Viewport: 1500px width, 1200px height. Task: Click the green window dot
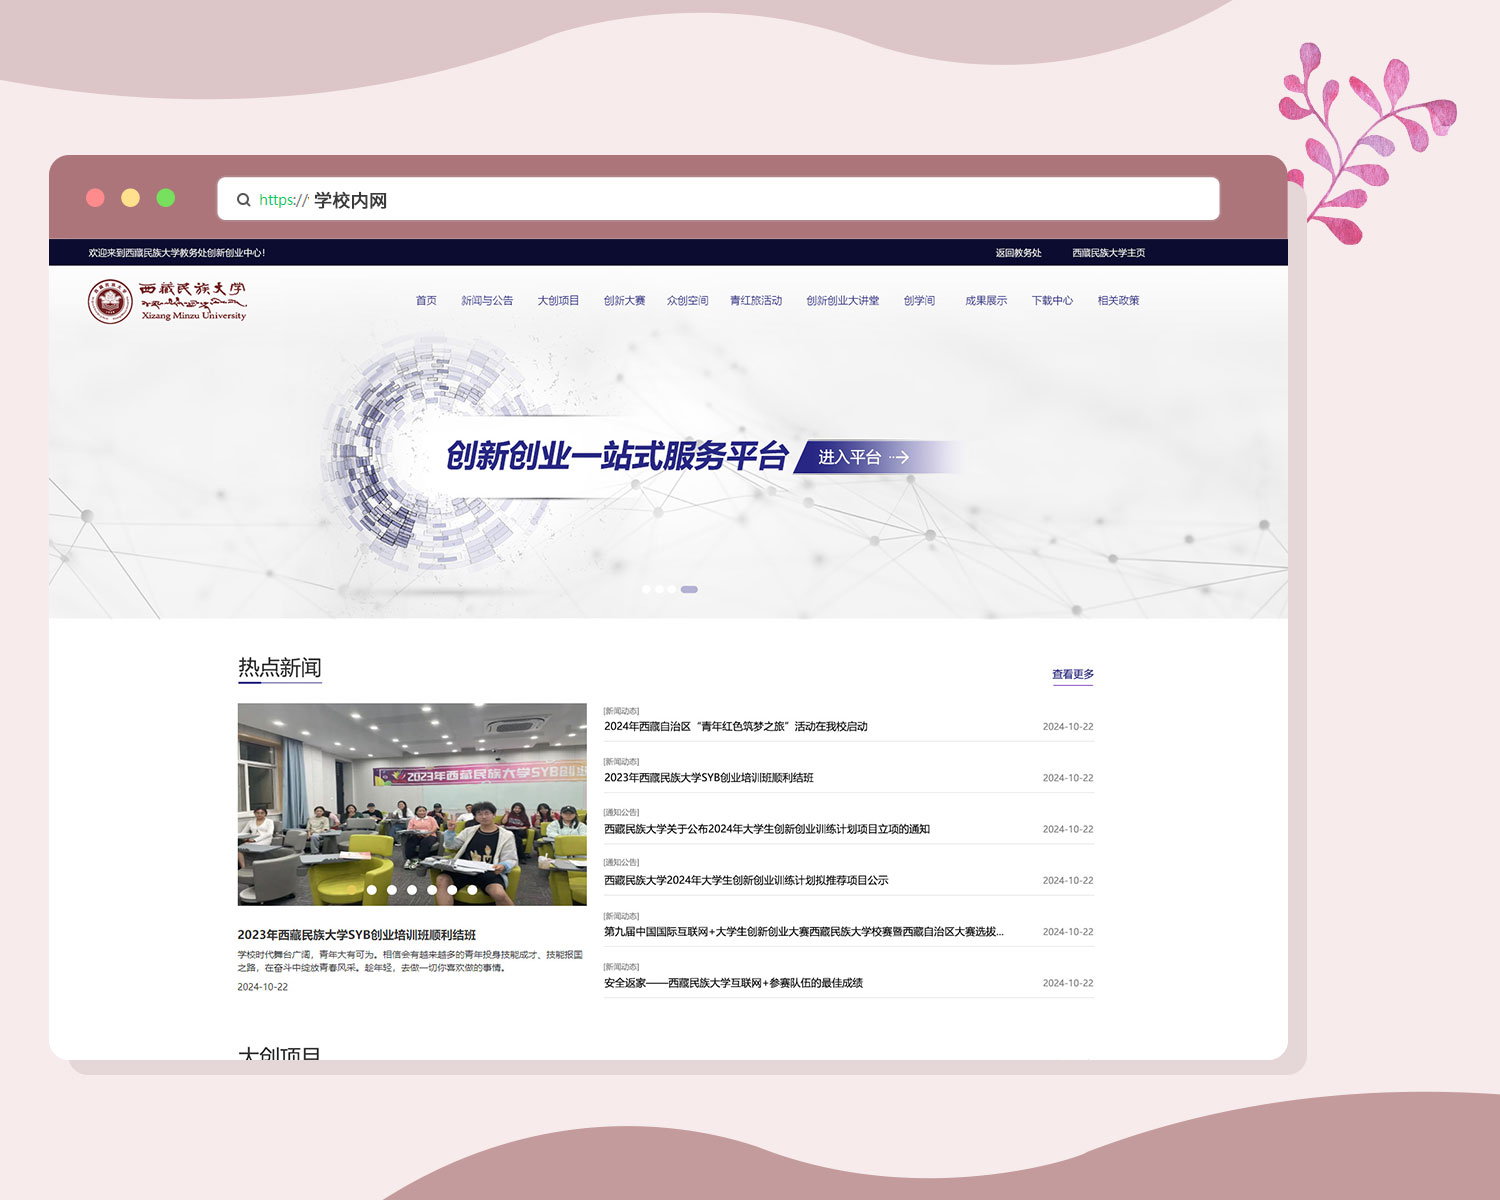click(x=166, y=198)
